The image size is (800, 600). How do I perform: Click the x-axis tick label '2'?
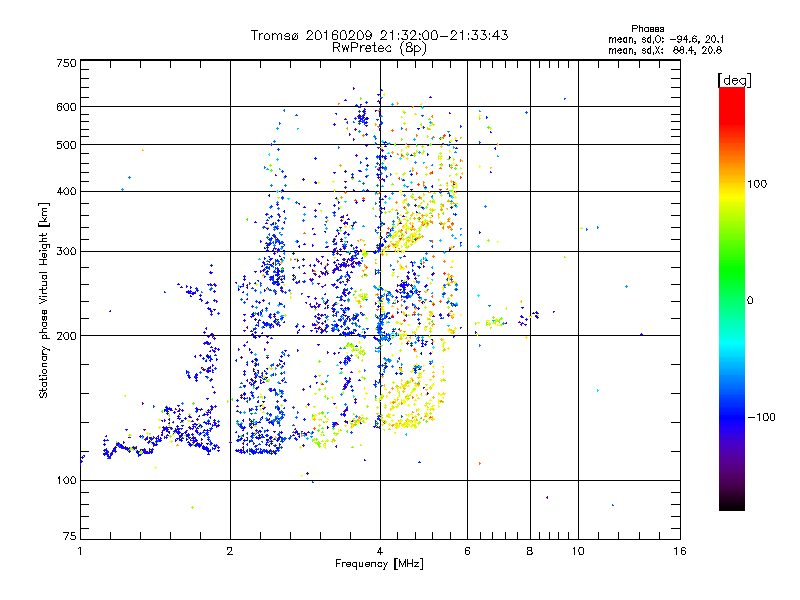point(230,551)
